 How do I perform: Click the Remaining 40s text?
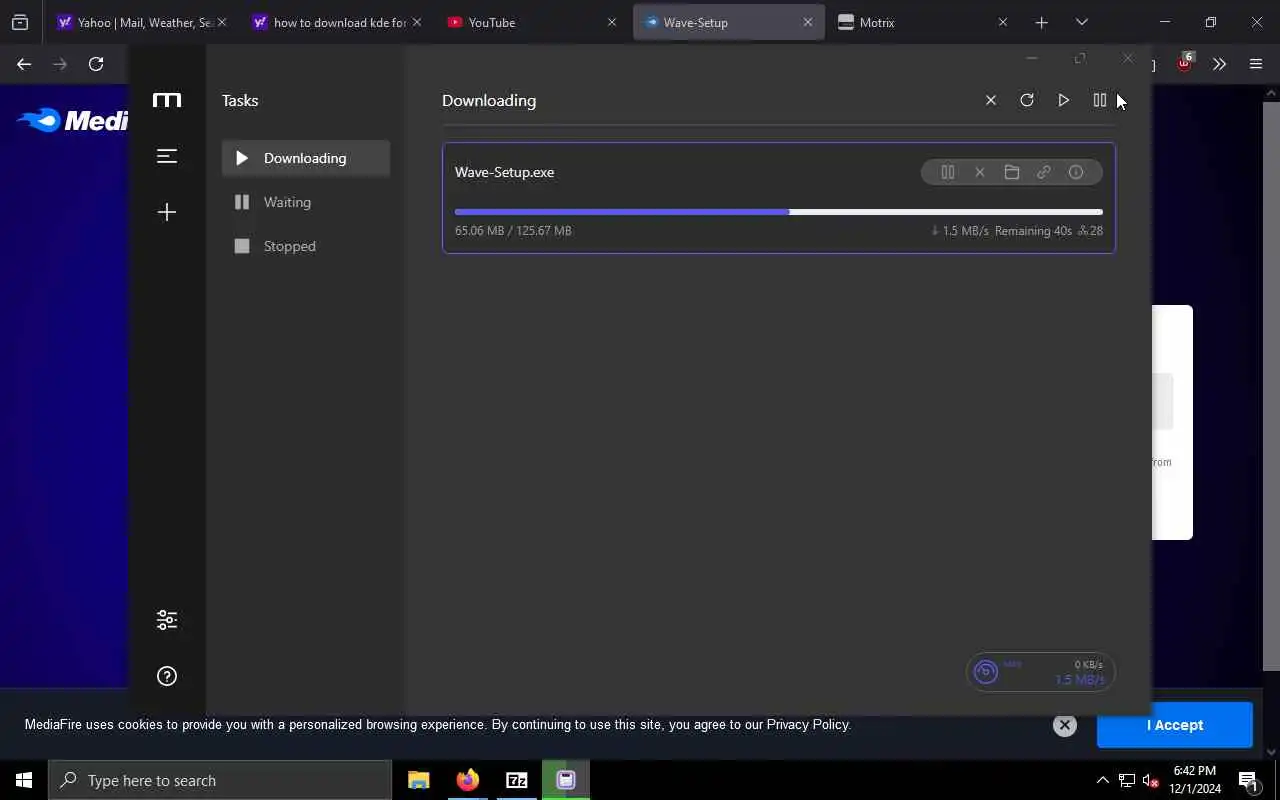pyautogui.click(x=1033, y=231)
